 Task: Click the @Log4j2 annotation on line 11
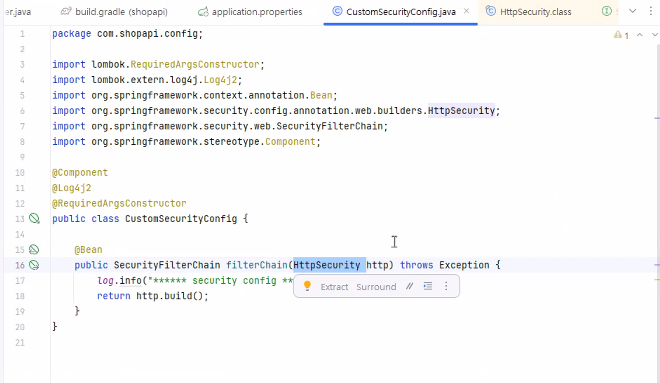[x=72, y=188]
